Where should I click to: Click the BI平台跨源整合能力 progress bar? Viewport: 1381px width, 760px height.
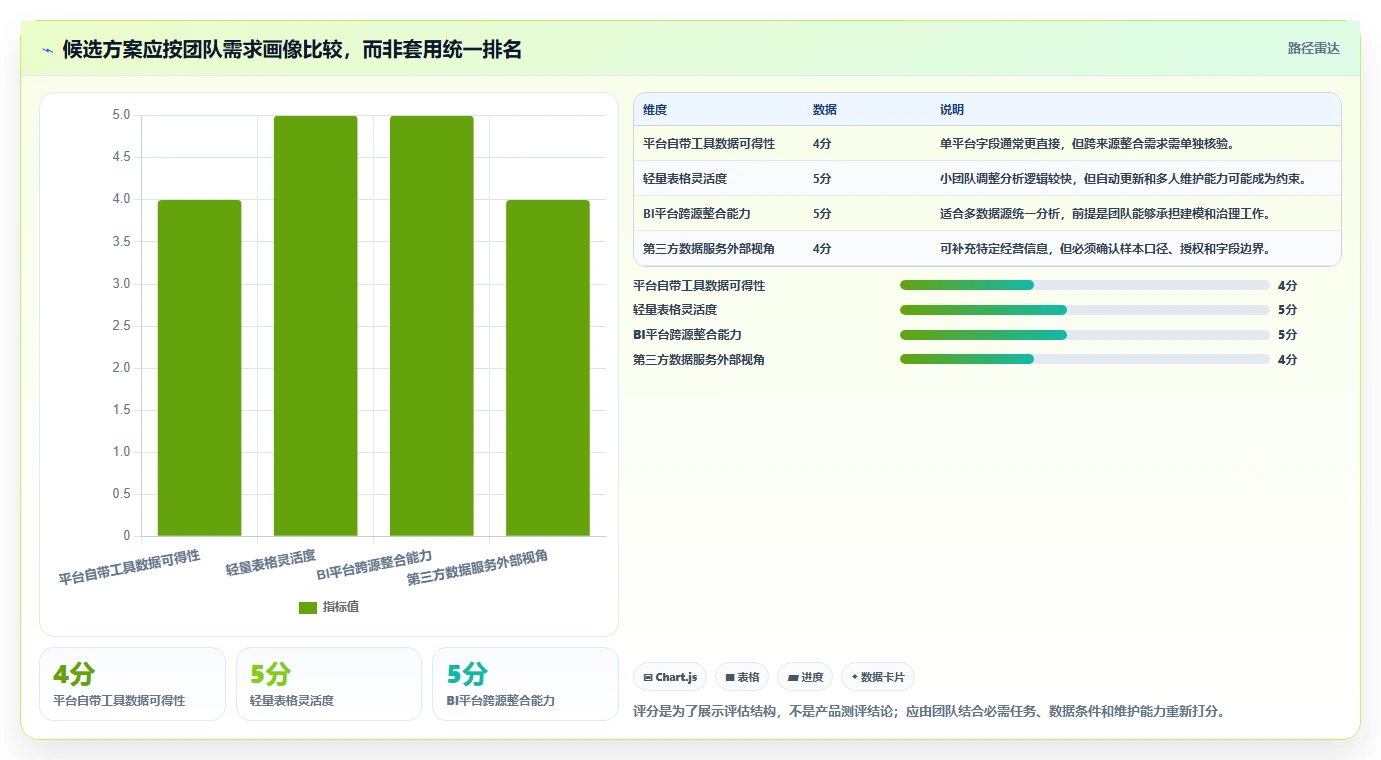pyautogui.click(x=1085, y=335)
